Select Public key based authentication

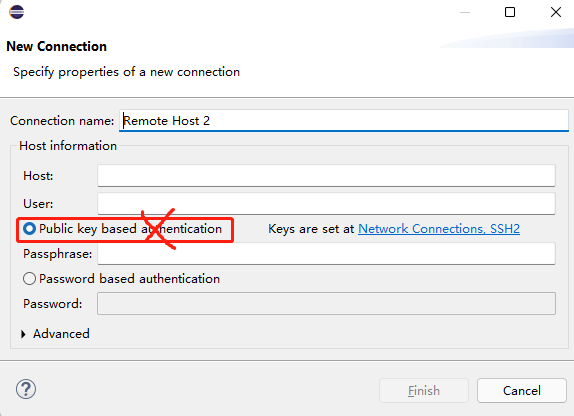tap(29, 229)
